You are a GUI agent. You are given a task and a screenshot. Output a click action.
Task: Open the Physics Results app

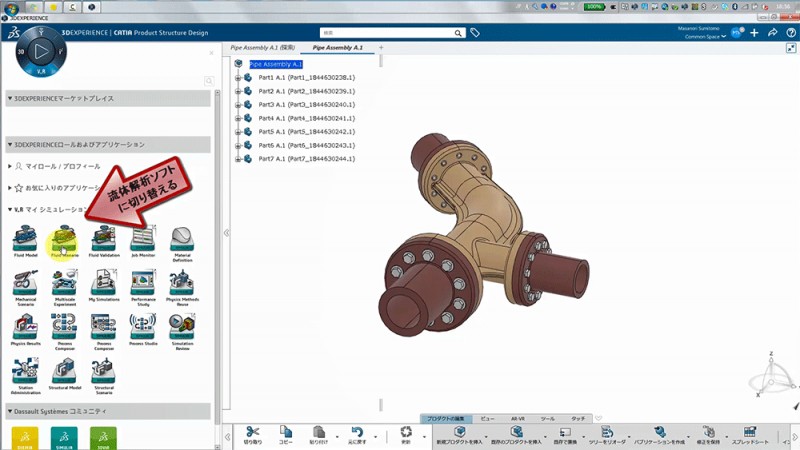[26, 328]
